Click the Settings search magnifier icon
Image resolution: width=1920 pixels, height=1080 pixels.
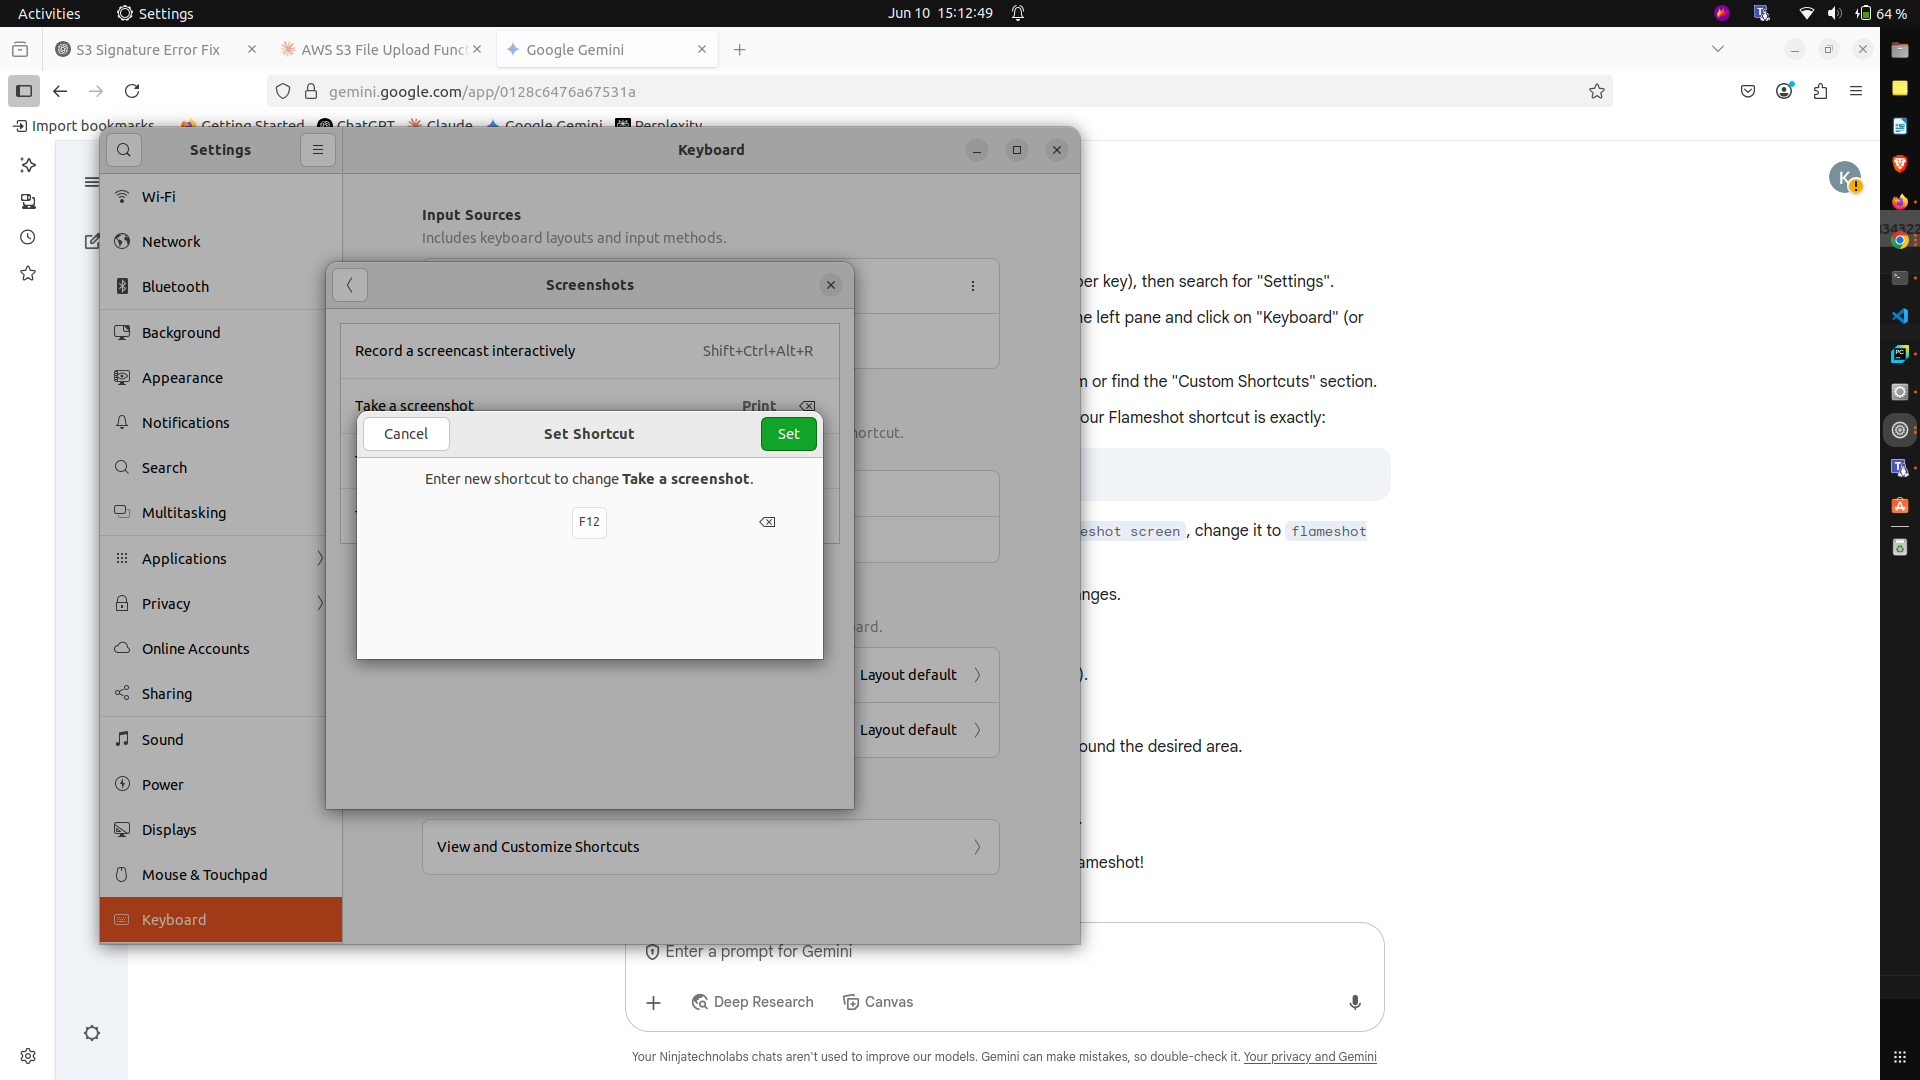(124, 150)
